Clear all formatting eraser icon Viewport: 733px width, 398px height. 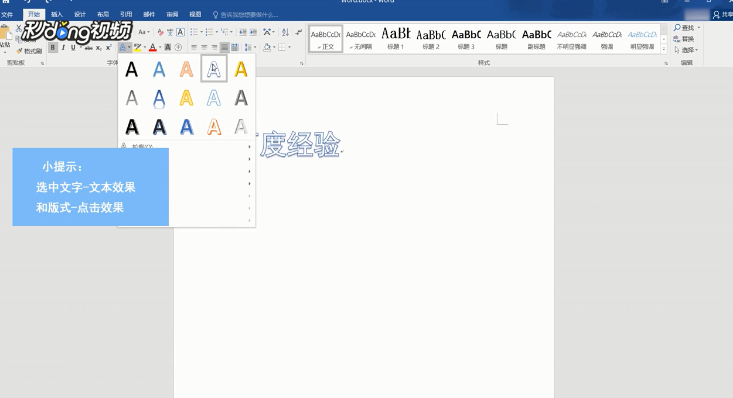pos(160,32)
